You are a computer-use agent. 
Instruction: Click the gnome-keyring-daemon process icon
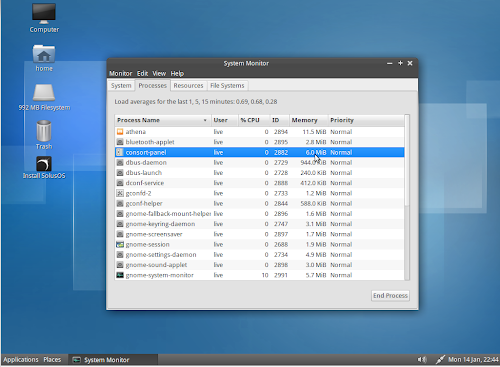click(120, 224)
